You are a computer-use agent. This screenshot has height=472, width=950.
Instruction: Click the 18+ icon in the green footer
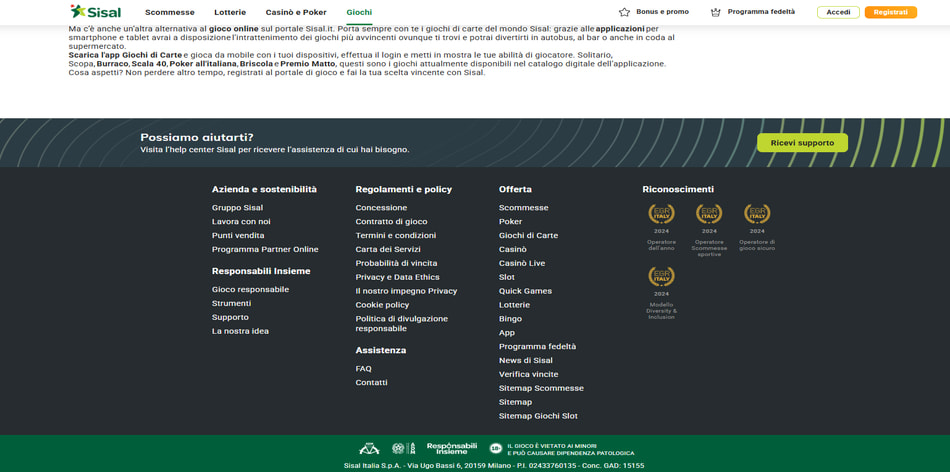tap(496, 449)
